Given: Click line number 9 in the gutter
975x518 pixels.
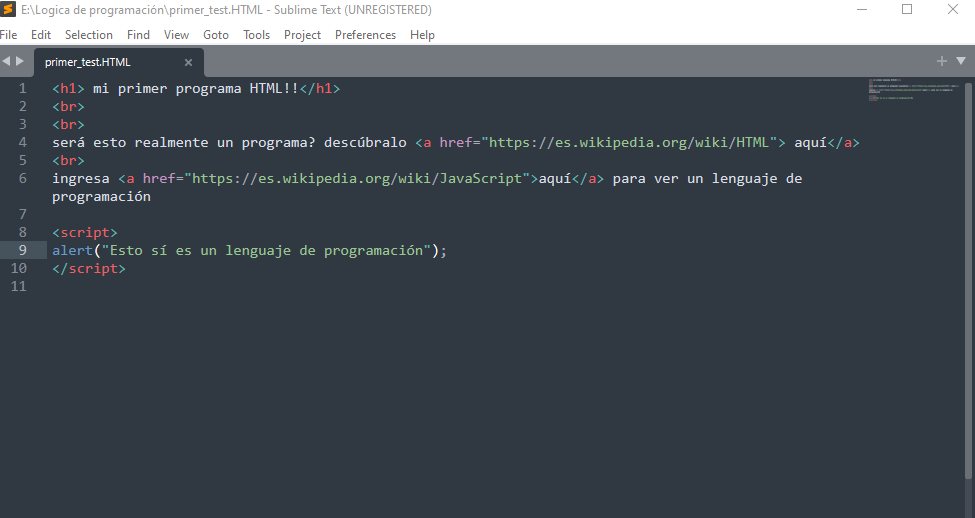Looking at the screenshot, I should pos(22,250).
